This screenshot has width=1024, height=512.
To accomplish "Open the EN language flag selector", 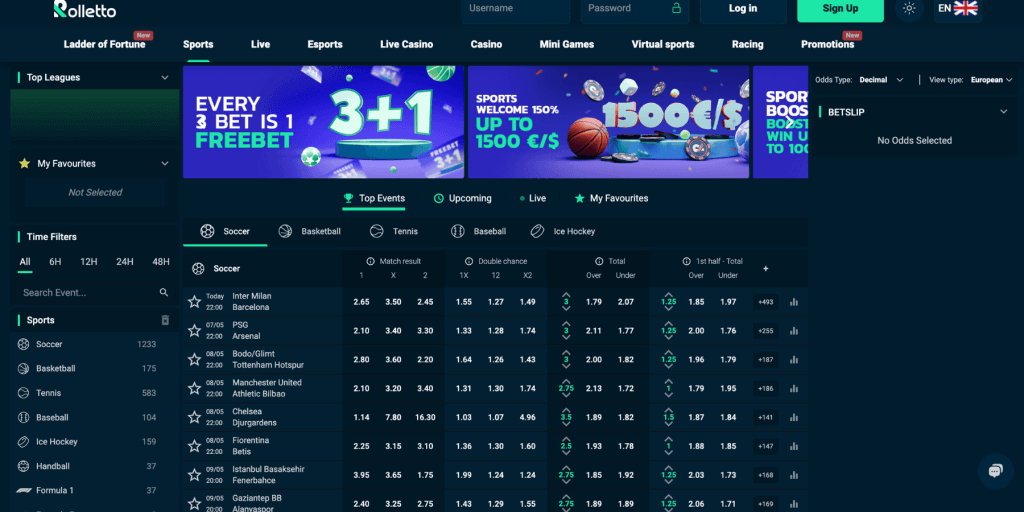I will pyautogui.click(x=958, y=8).
